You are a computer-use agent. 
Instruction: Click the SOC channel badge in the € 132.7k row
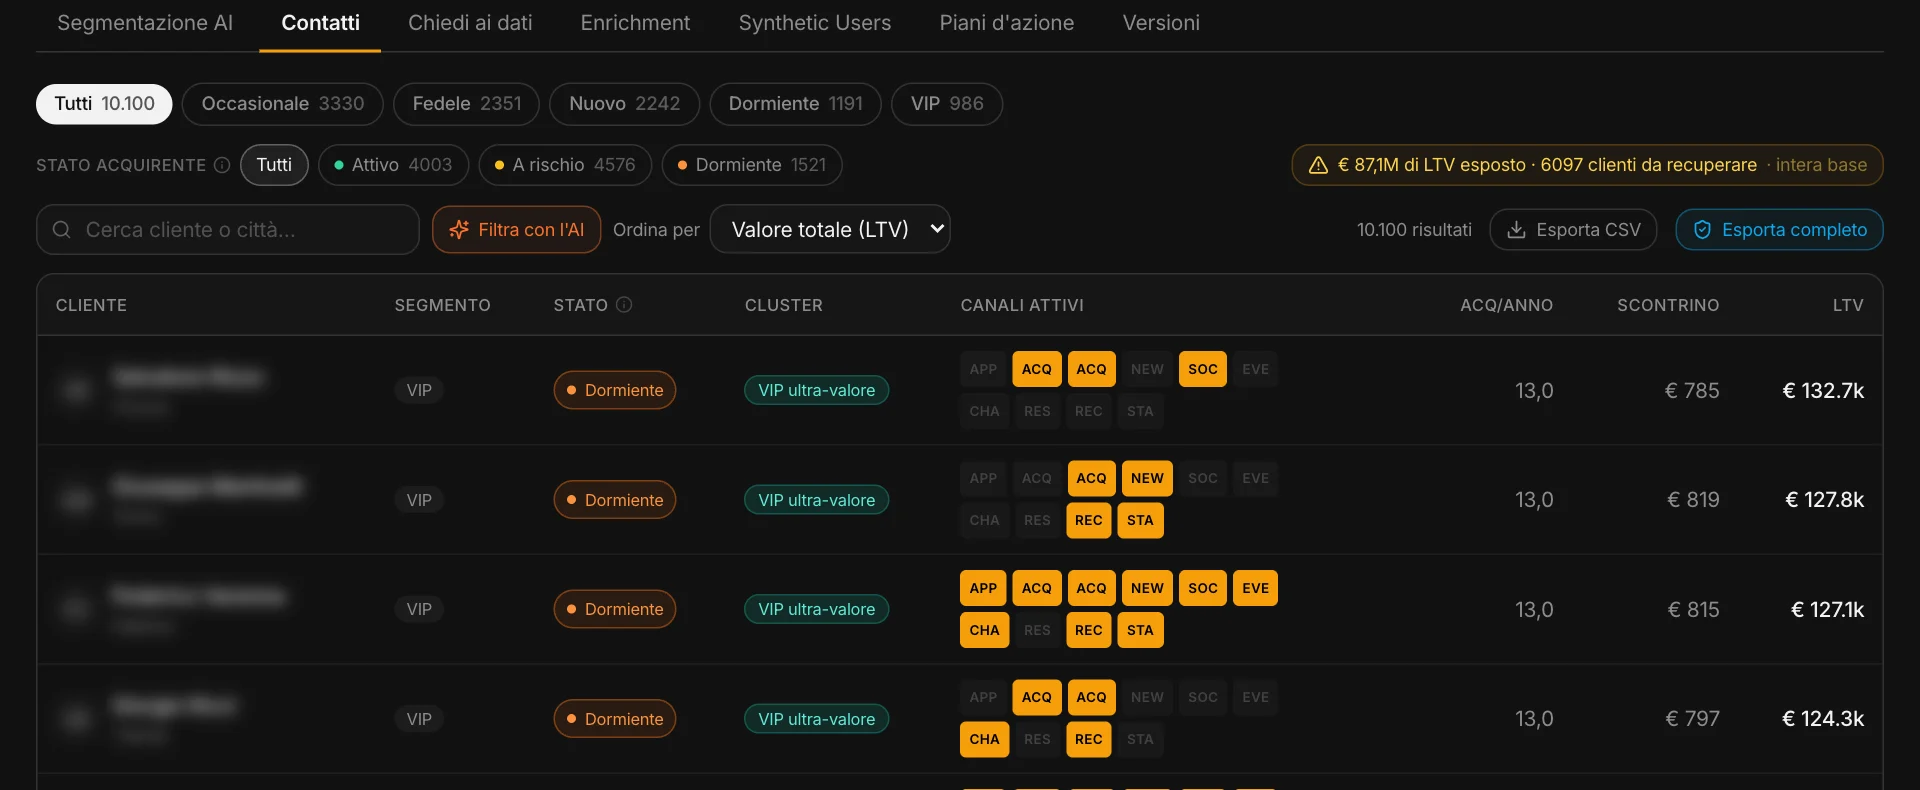point(1203,369)
